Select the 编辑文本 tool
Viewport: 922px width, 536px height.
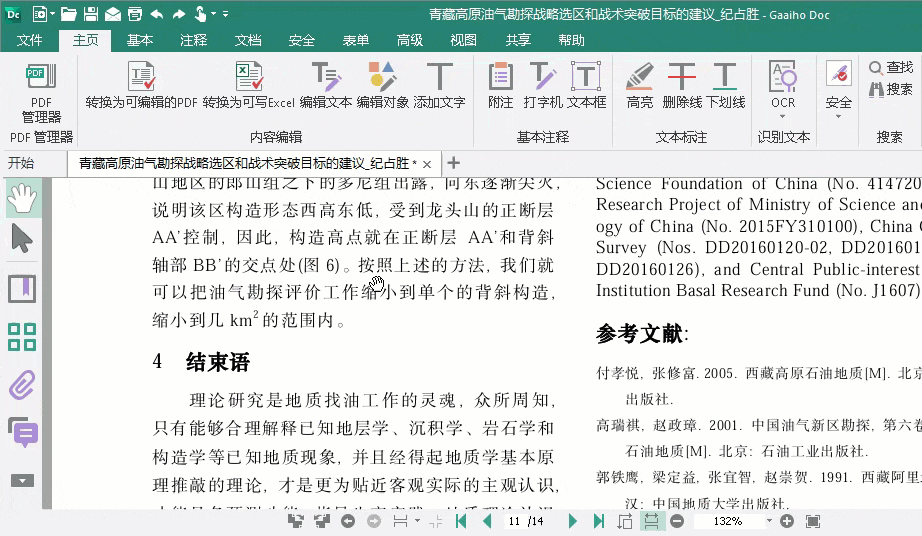pyautogui.click(x=326, y=85)
